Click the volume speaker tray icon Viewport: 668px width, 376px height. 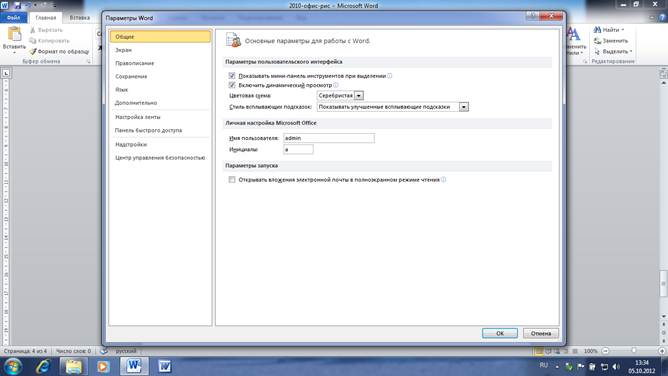coord(616,367)
